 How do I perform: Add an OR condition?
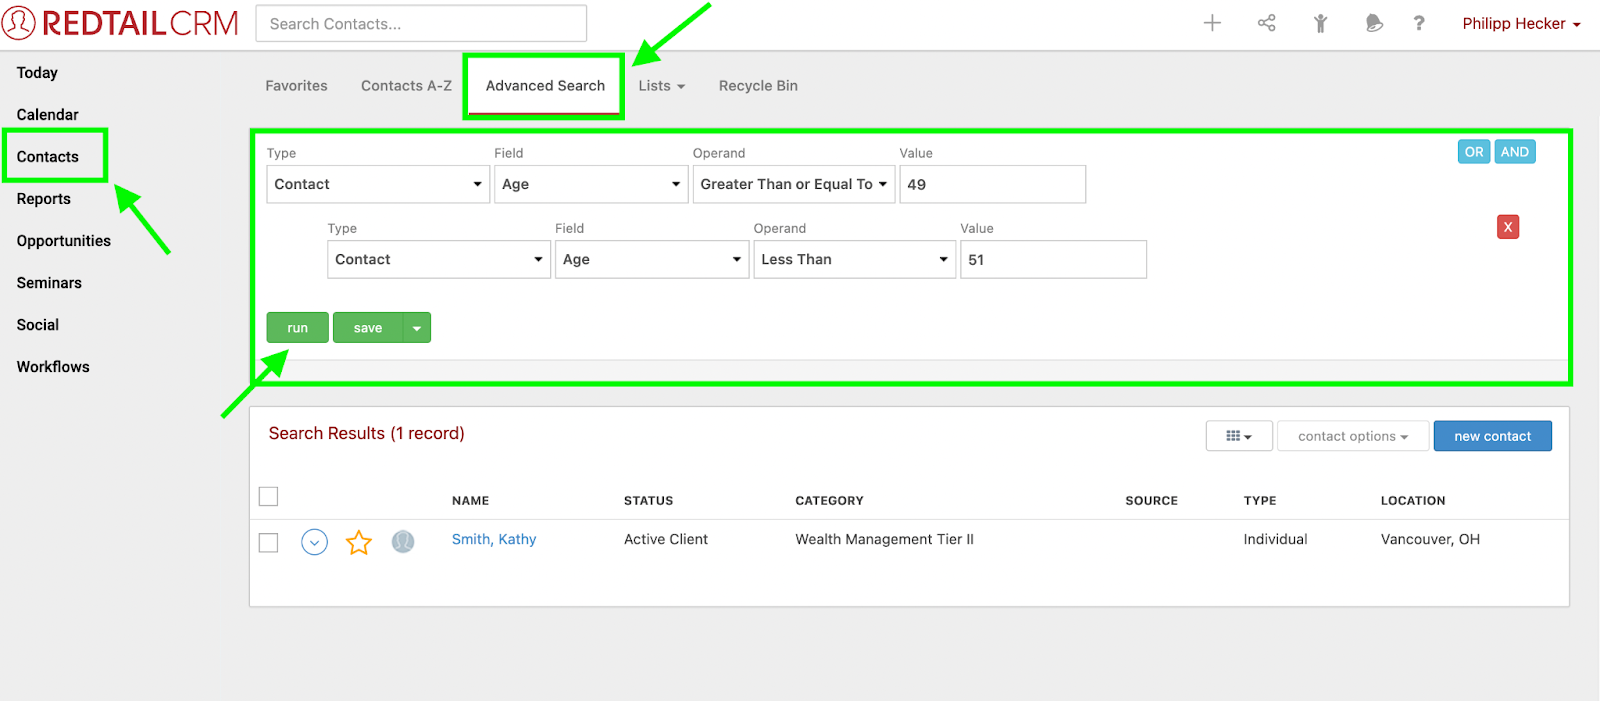[x=1474, y=152]
